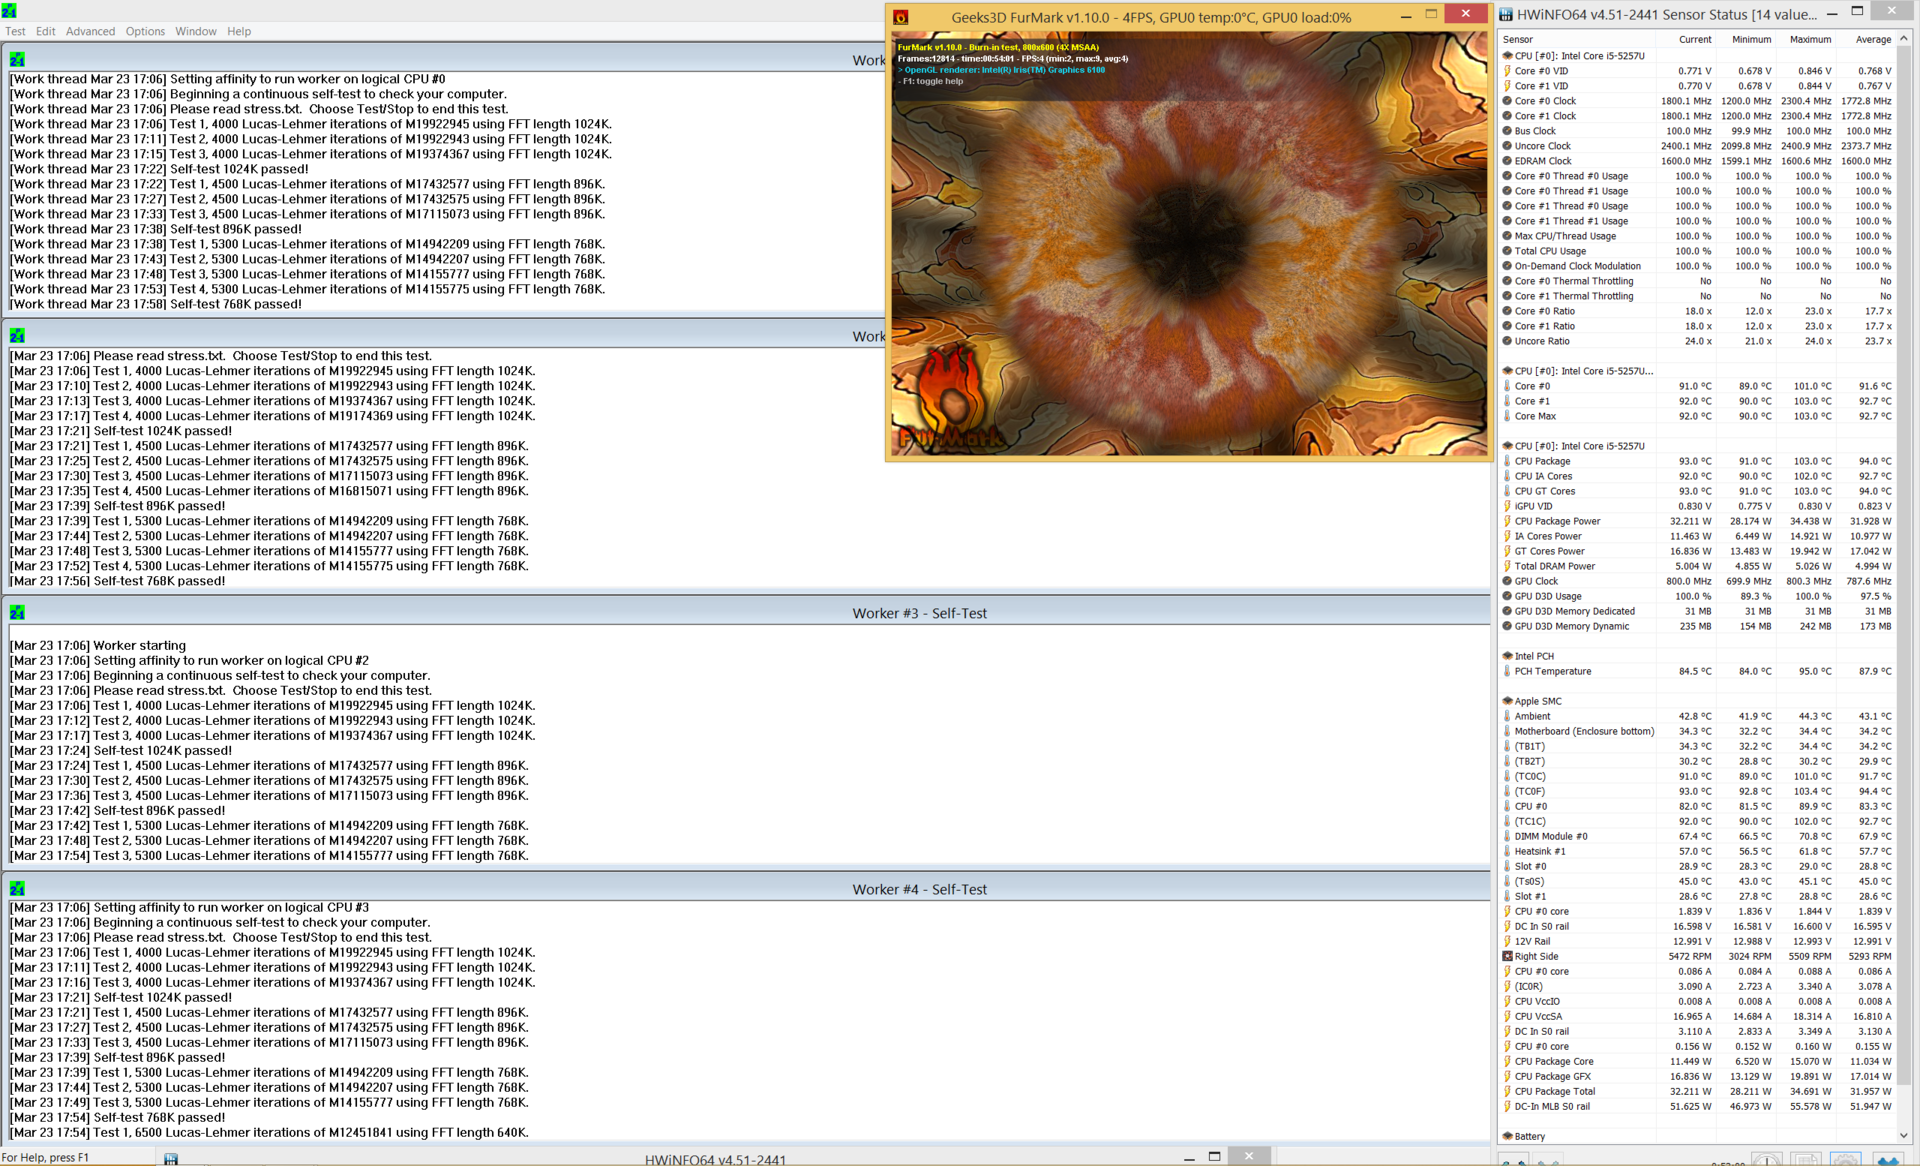Open the Window menu
Viewport: 1920px width, 1166px height.
click(196, 31)
